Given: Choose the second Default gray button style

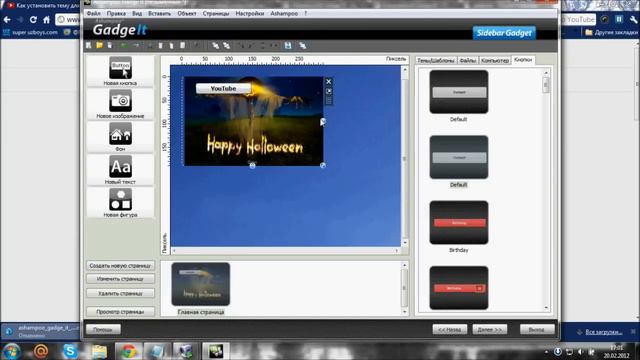Looking at the screenshot, I should 459,157.
